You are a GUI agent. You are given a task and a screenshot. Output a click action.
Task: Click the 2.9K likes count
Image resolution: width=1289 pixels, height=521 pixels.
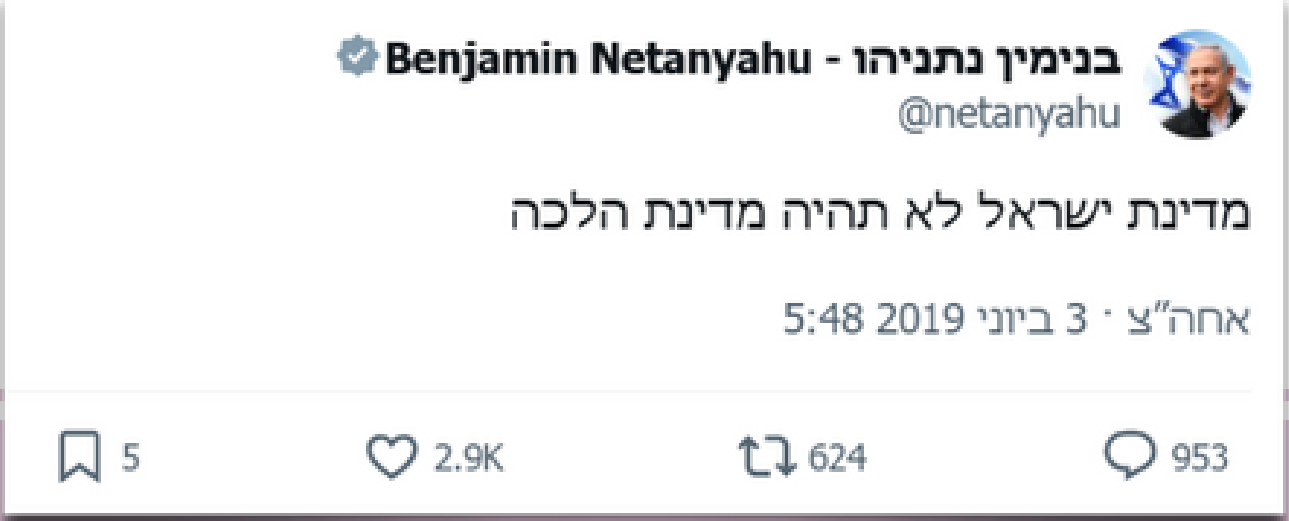(469, 459)
